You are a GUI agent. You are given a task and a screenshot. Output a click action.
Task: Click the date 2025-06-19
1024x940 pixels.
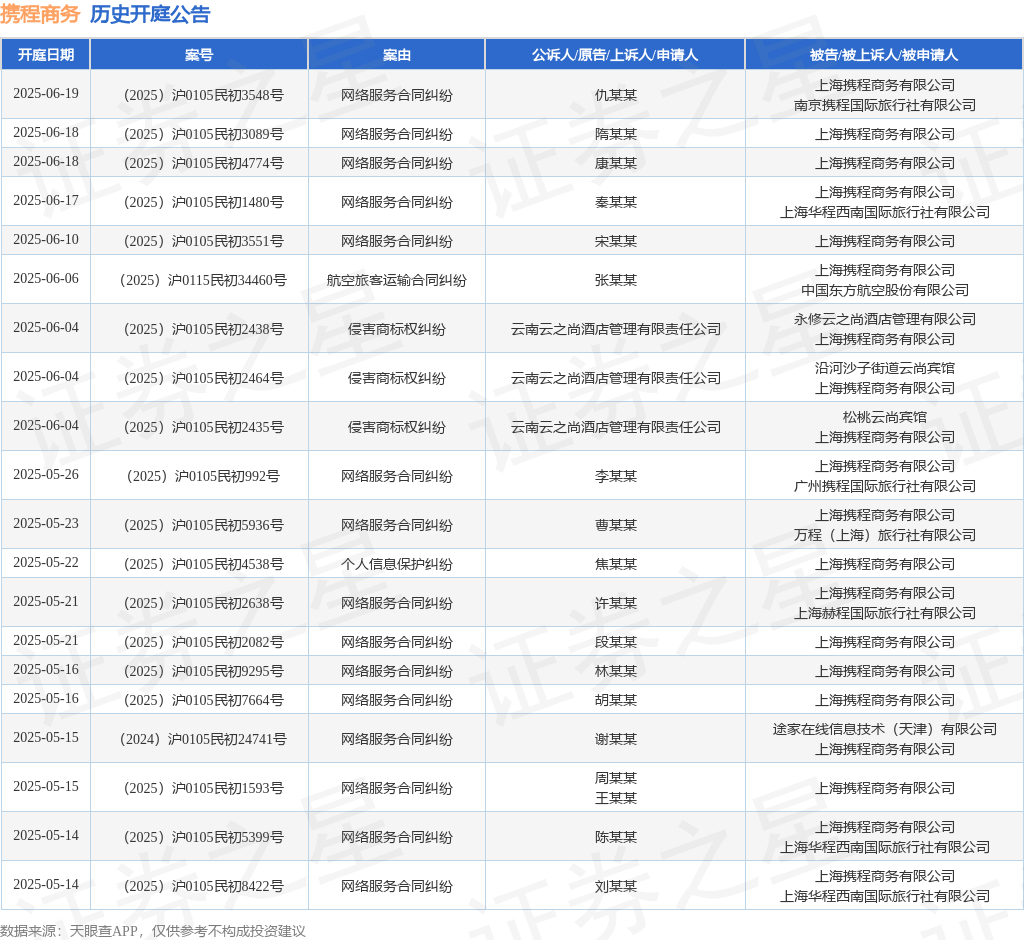coord(46,93)
